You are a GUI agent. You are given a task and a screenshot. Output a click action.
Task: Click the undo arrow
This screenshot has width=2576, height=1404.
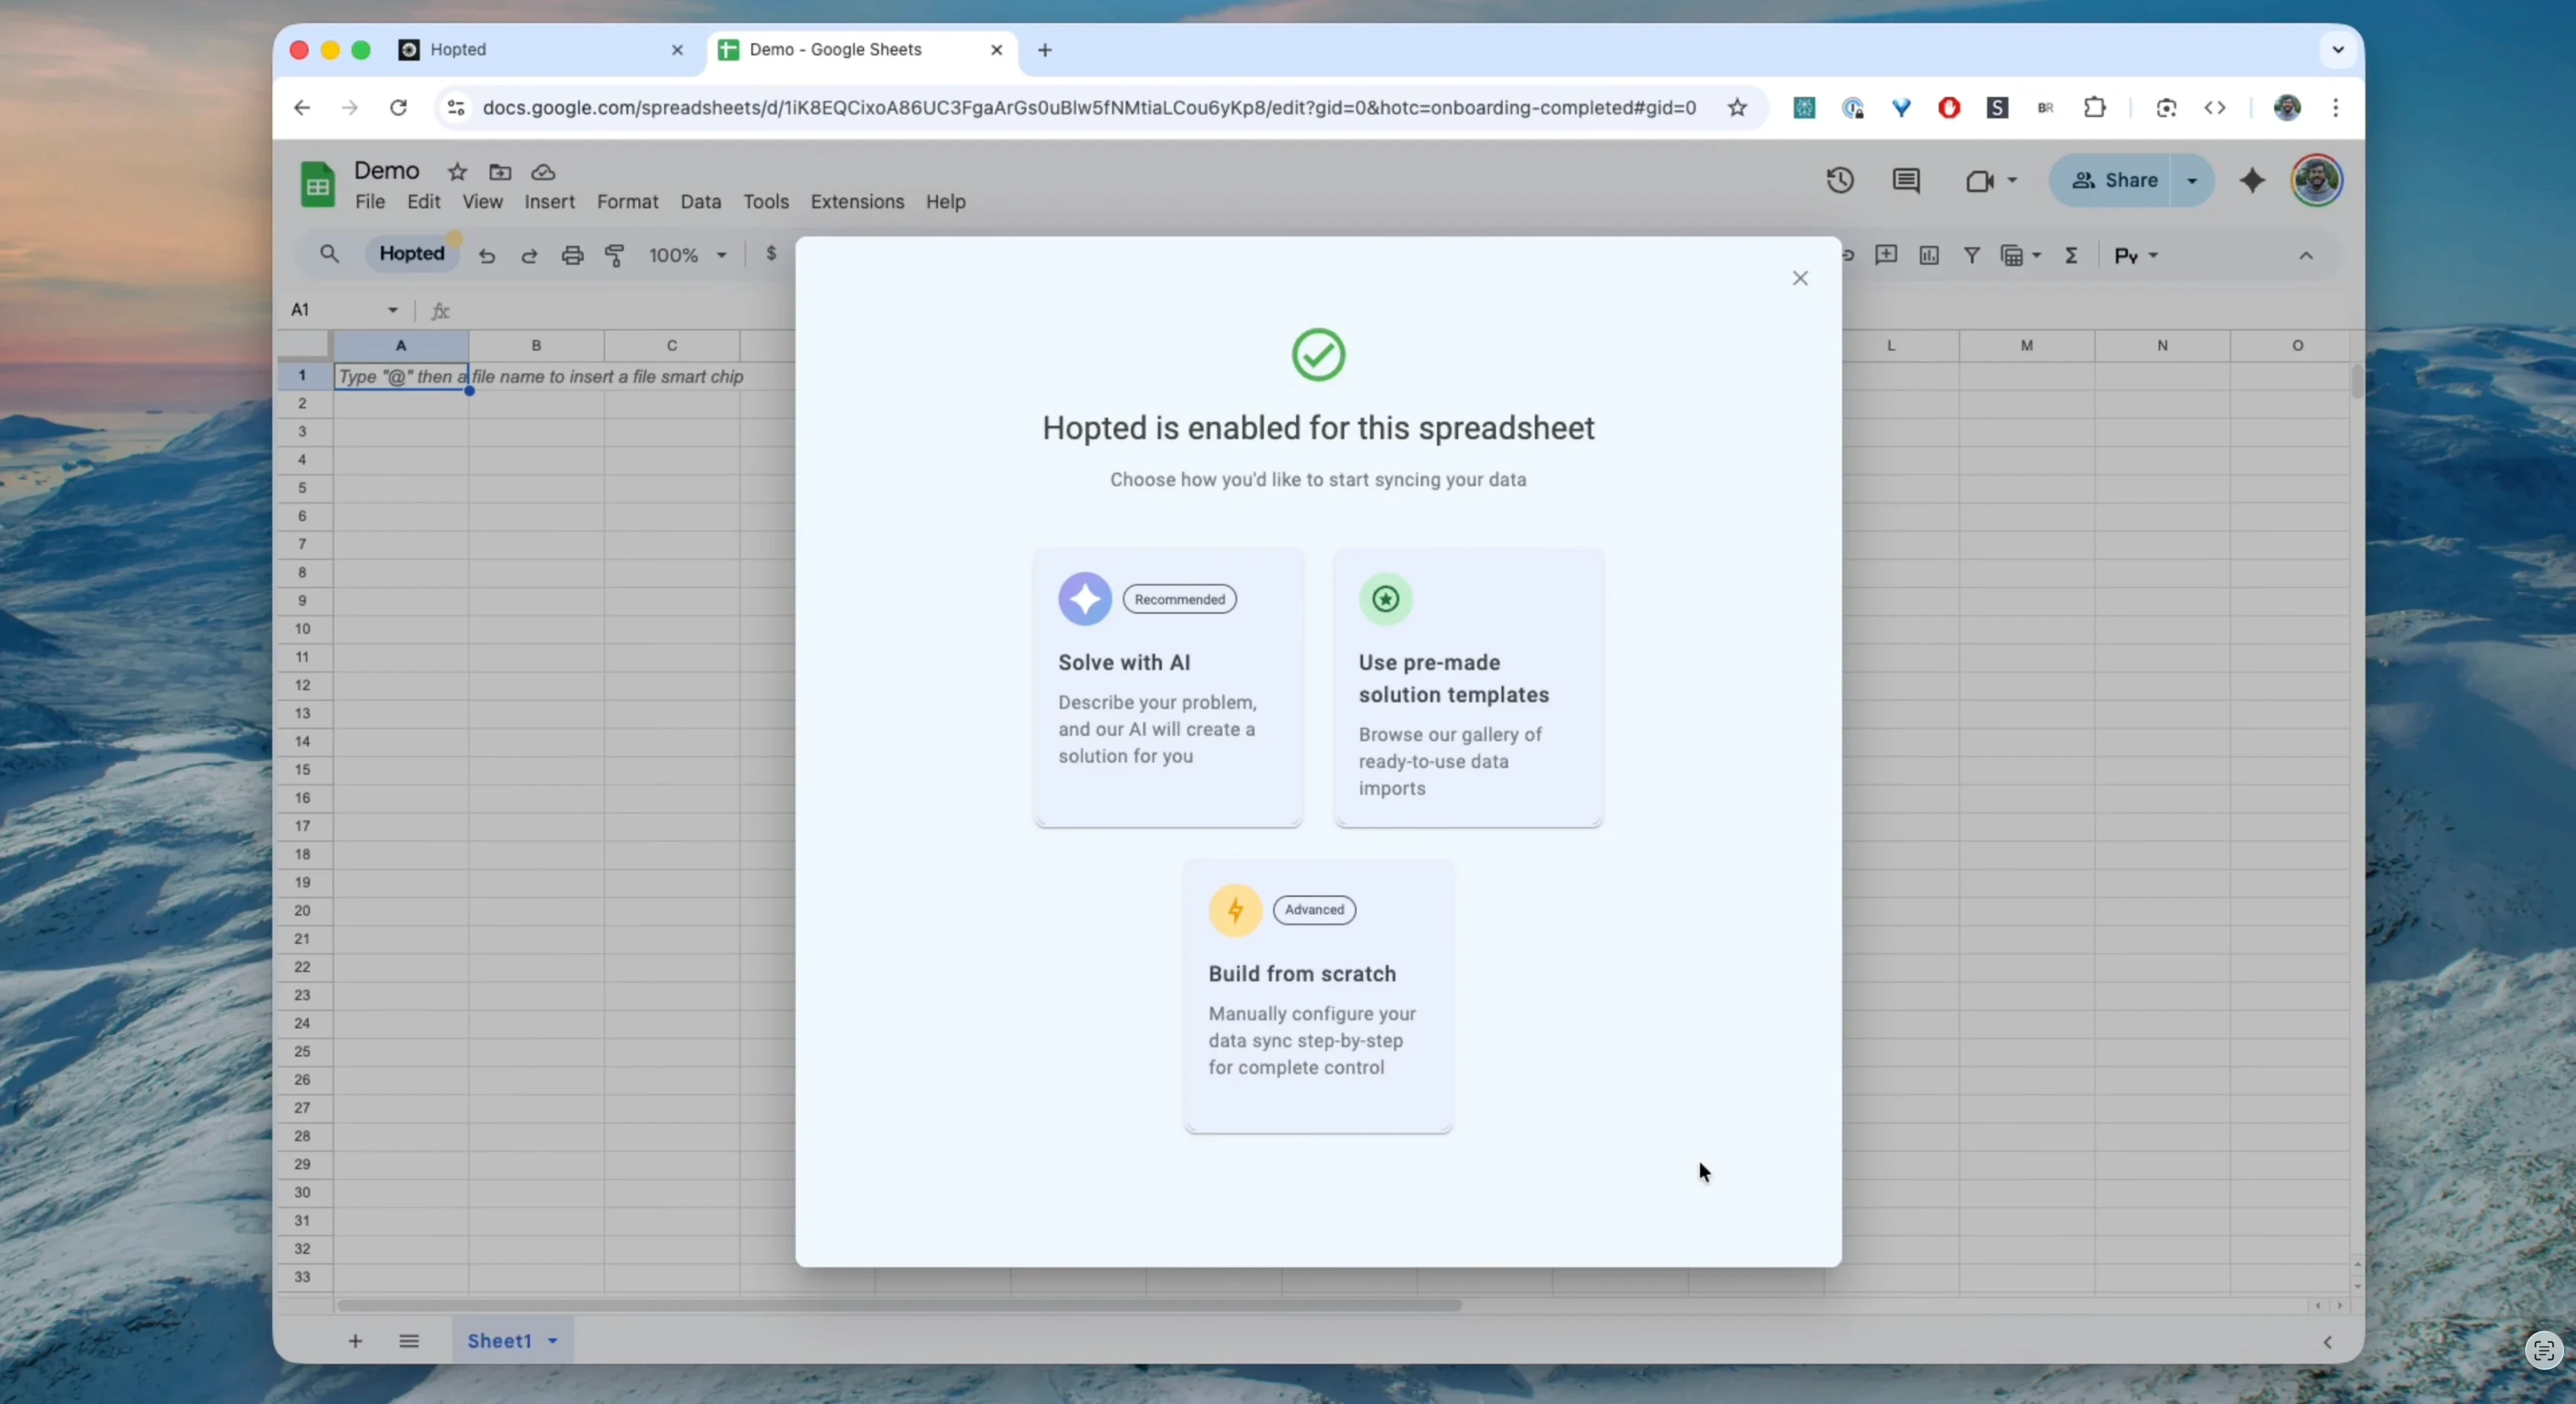click(487, 256)
